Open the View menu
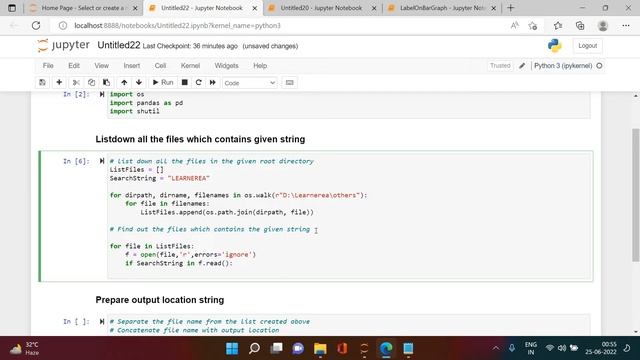The height and width of the screenshot is (360, 640). 102,66
